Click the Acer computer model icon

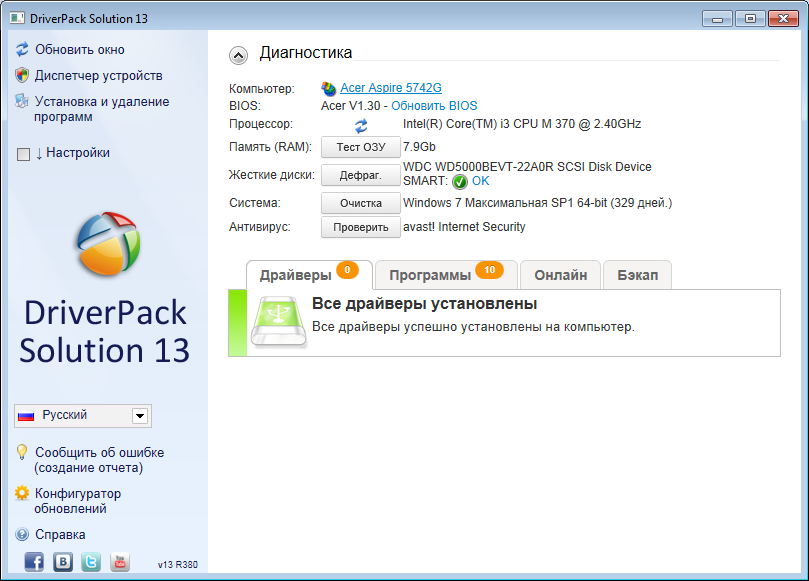329,89
